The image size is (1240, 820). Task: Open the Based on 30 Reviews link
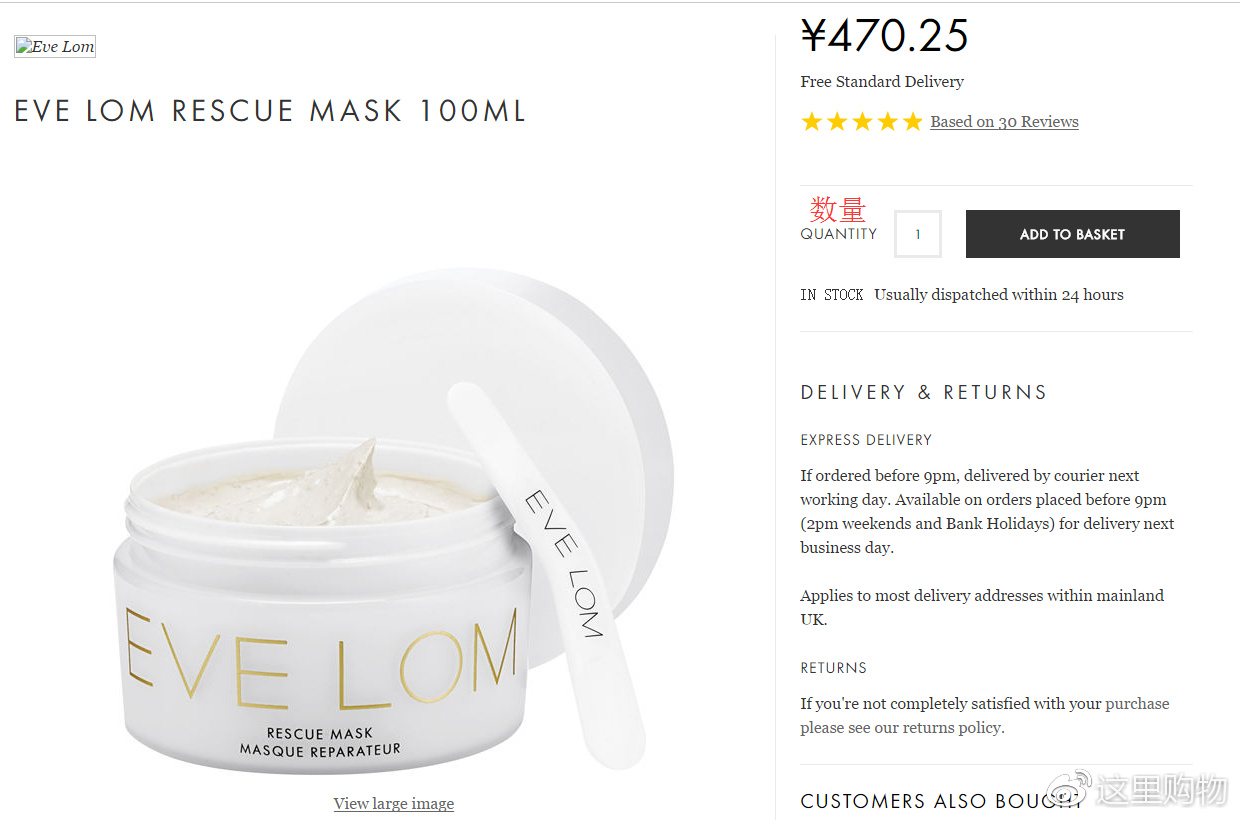pyautogui.click(x=1004, y=122)
